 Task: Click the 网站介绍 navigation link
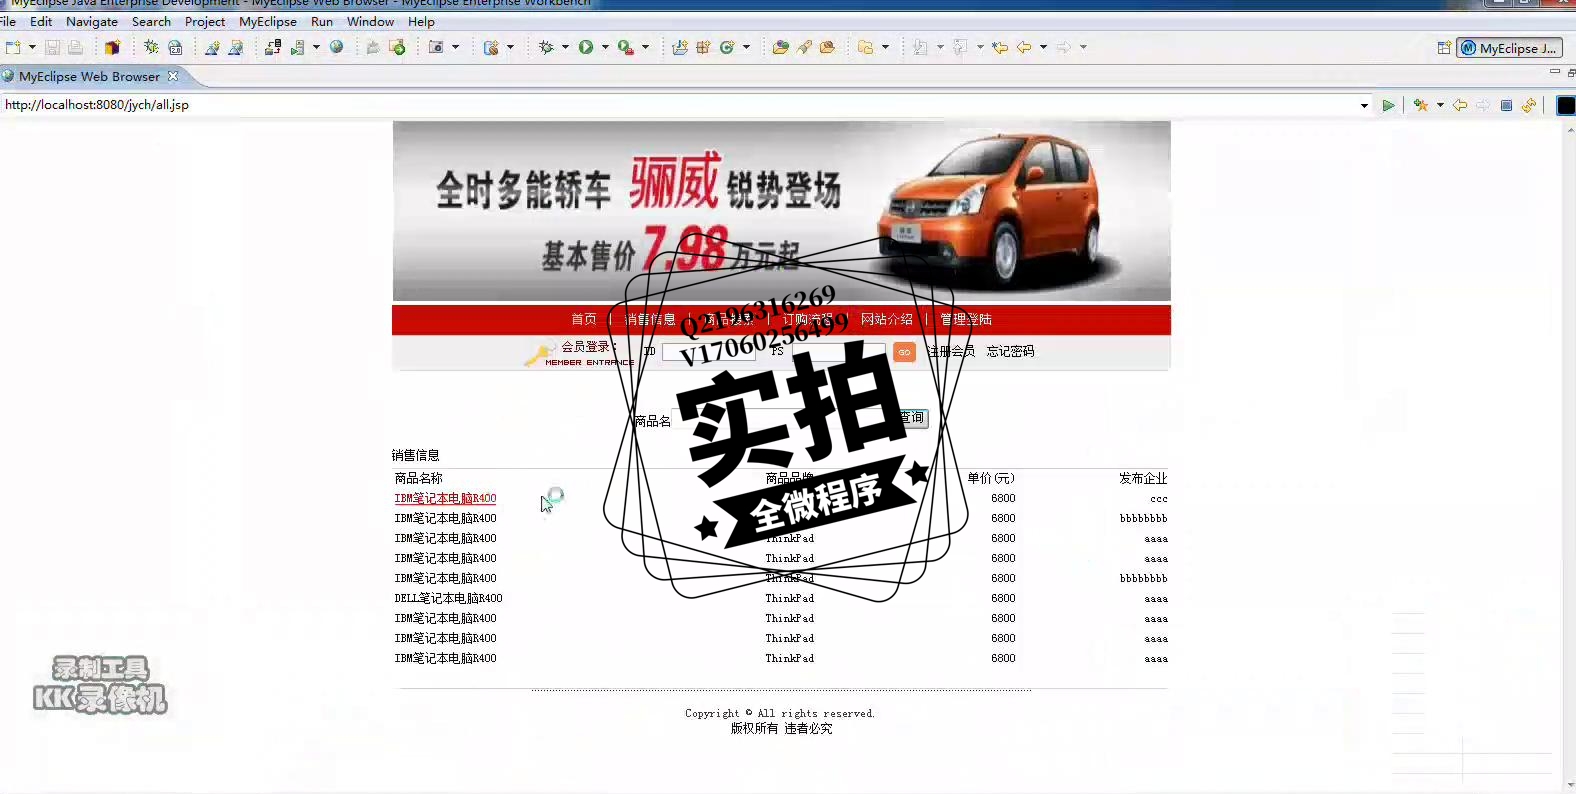(x=887, y=319)
